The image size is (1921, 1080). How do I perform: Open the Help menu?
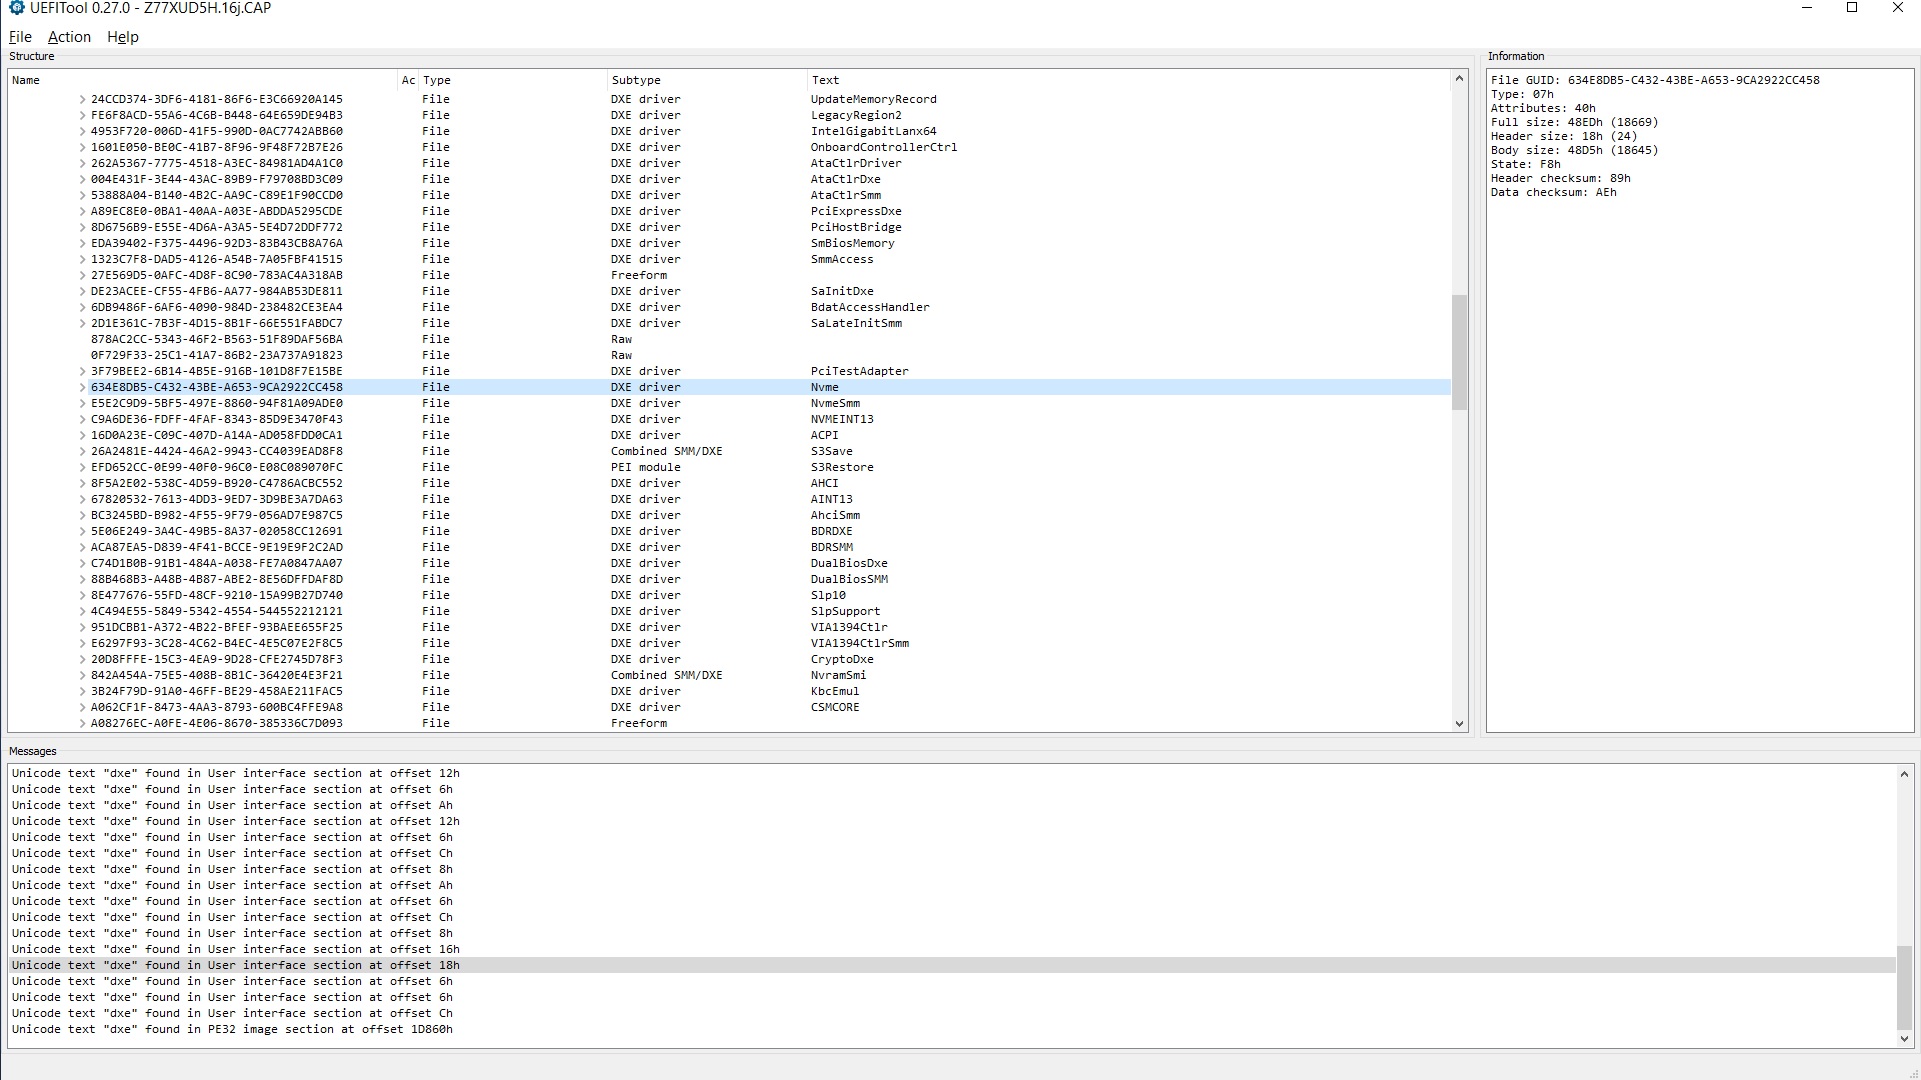pos(123,37)
